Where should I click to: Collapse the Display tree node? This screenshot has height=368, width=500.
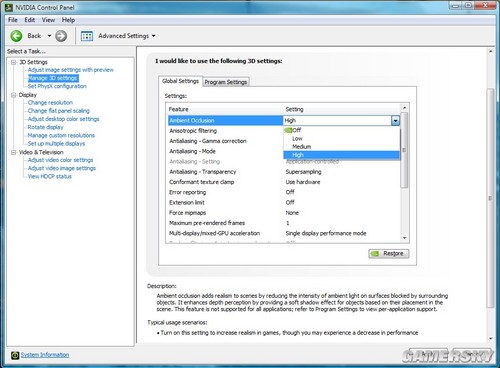pos(14,95)
